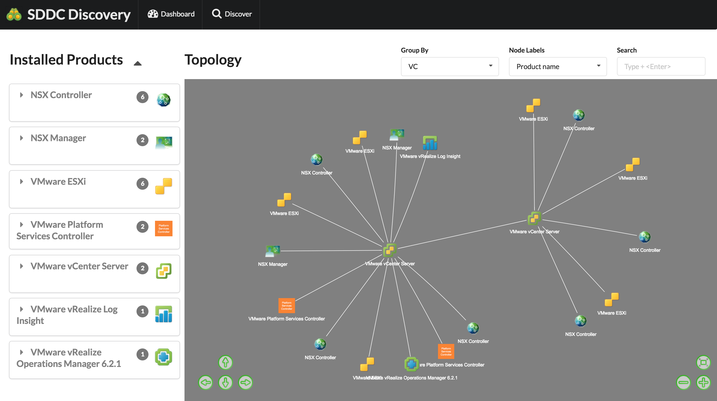This screenshot has height=401, width=717.
Task: Open the Node Labels dropdown
Action: [x=557, y=66]
